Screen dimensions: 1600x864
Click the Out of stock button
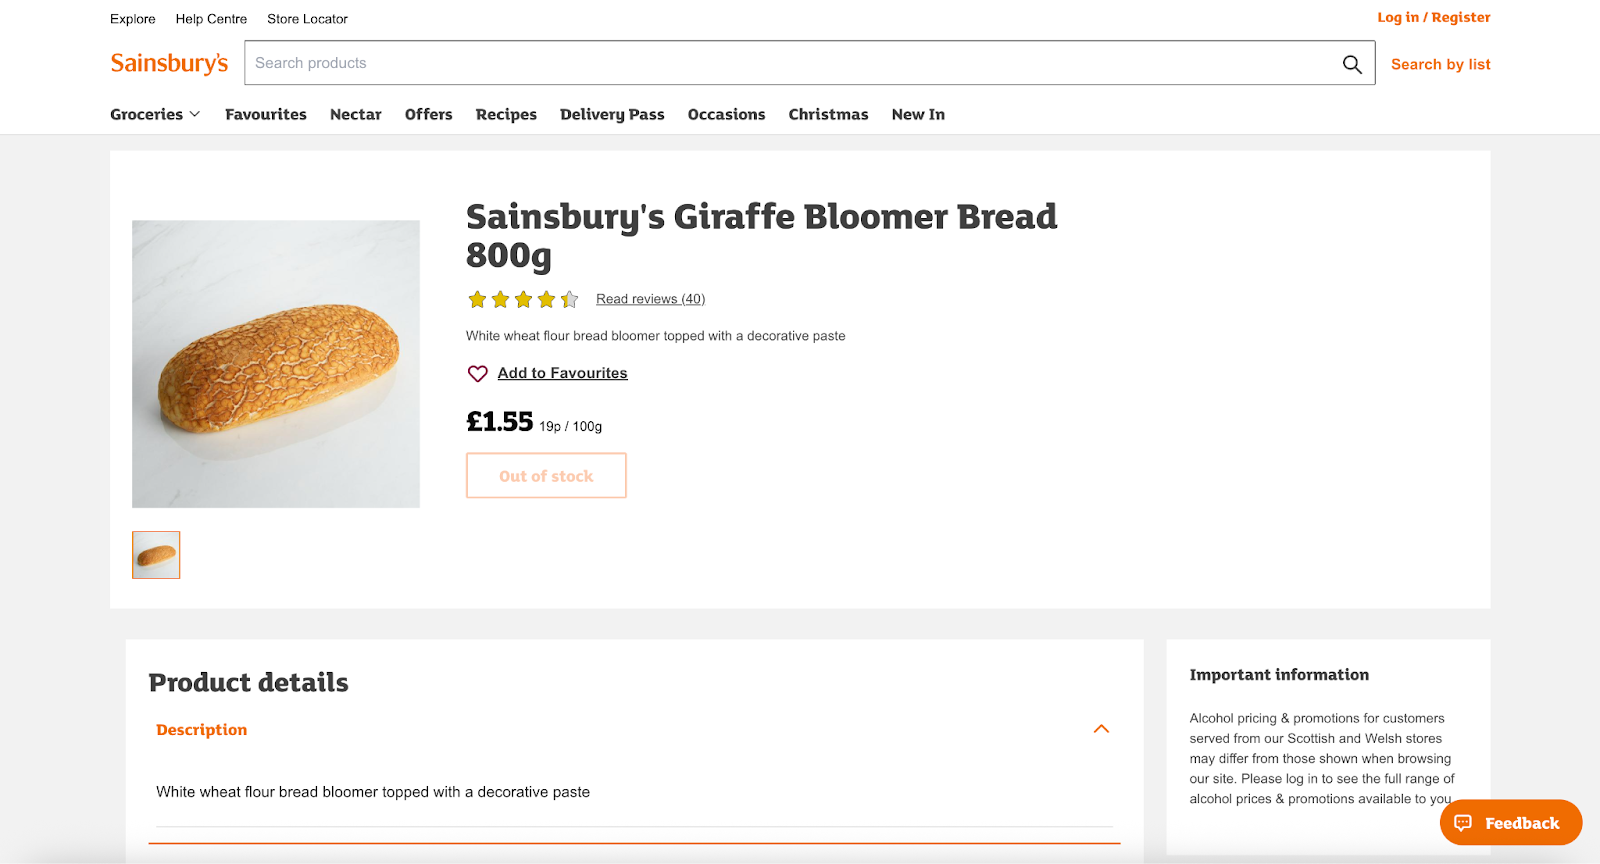click(545, 475)
